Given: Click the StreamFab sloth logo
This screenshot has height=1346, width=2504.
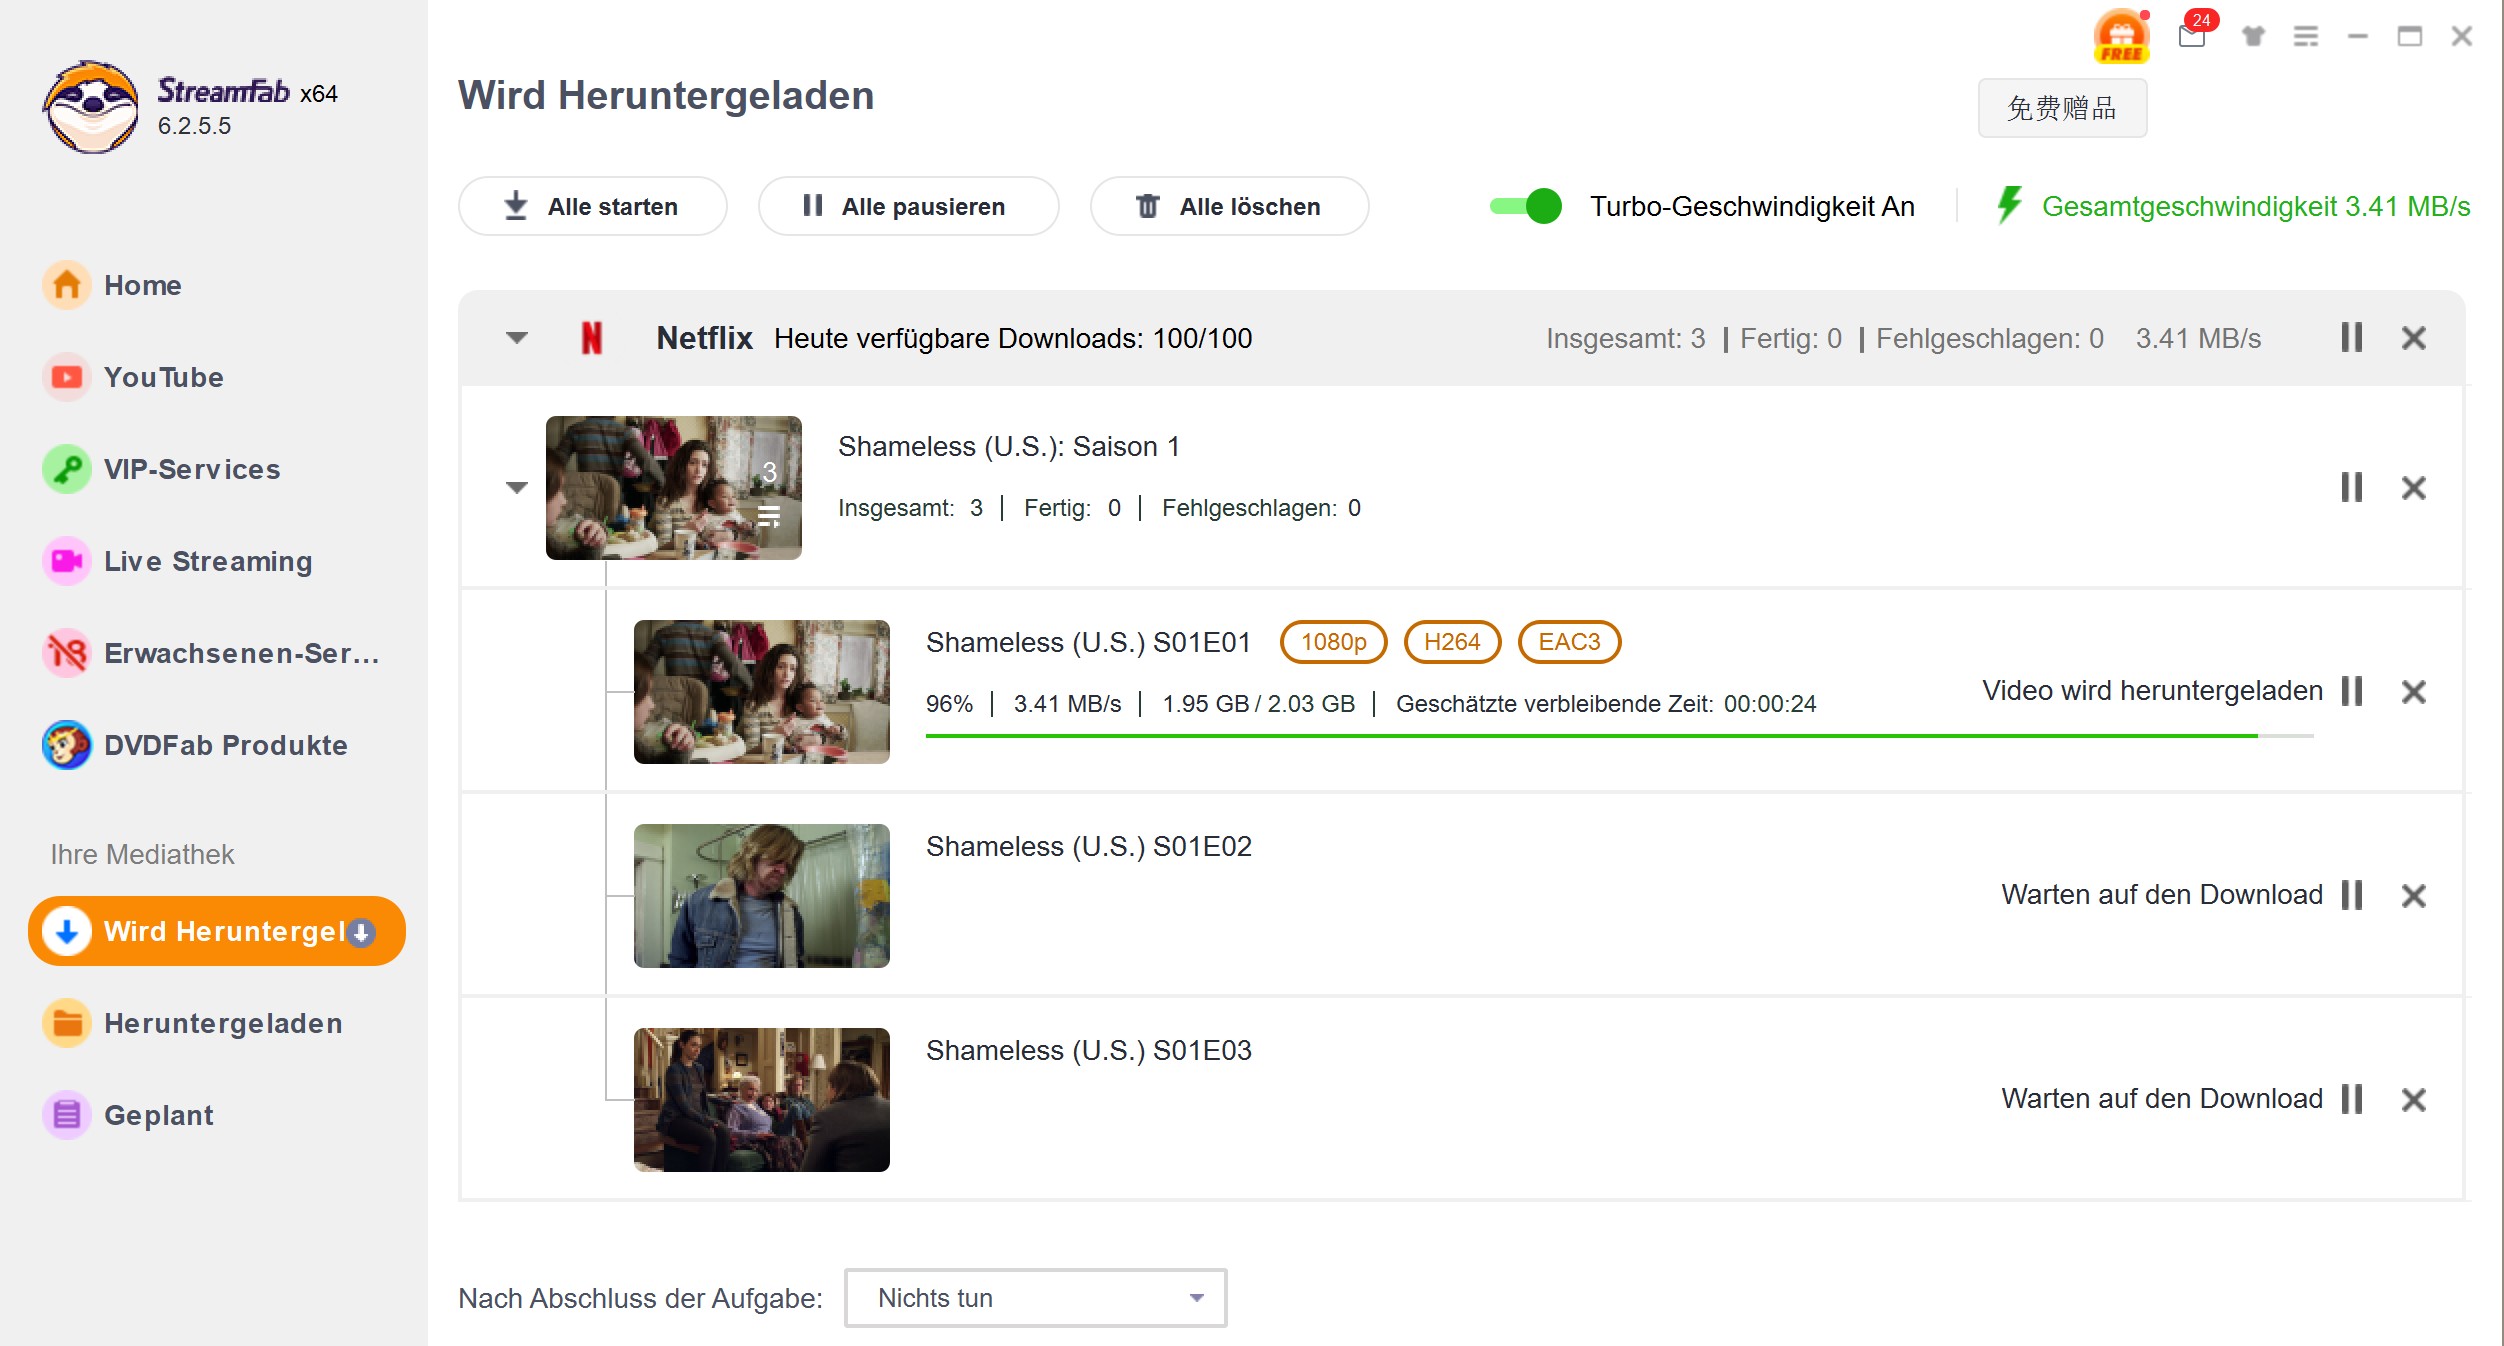Looking at the screenshot, I should click(91, 107).
